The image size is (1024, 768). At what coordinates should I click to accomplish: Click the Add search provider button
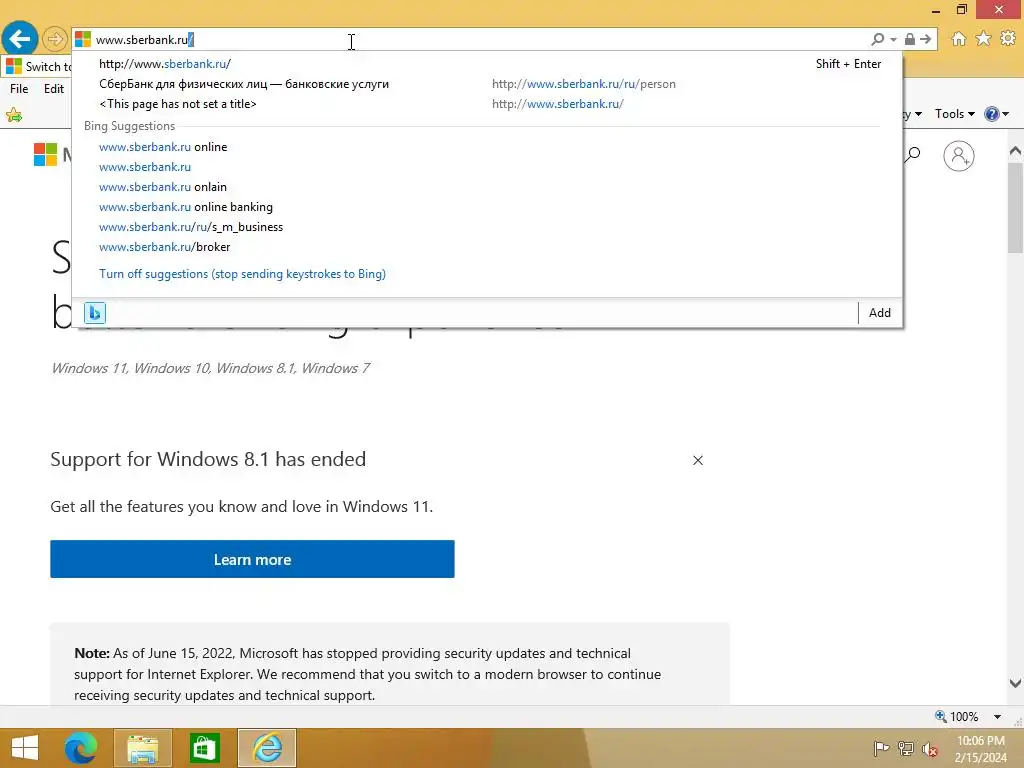tap(879, 313)
